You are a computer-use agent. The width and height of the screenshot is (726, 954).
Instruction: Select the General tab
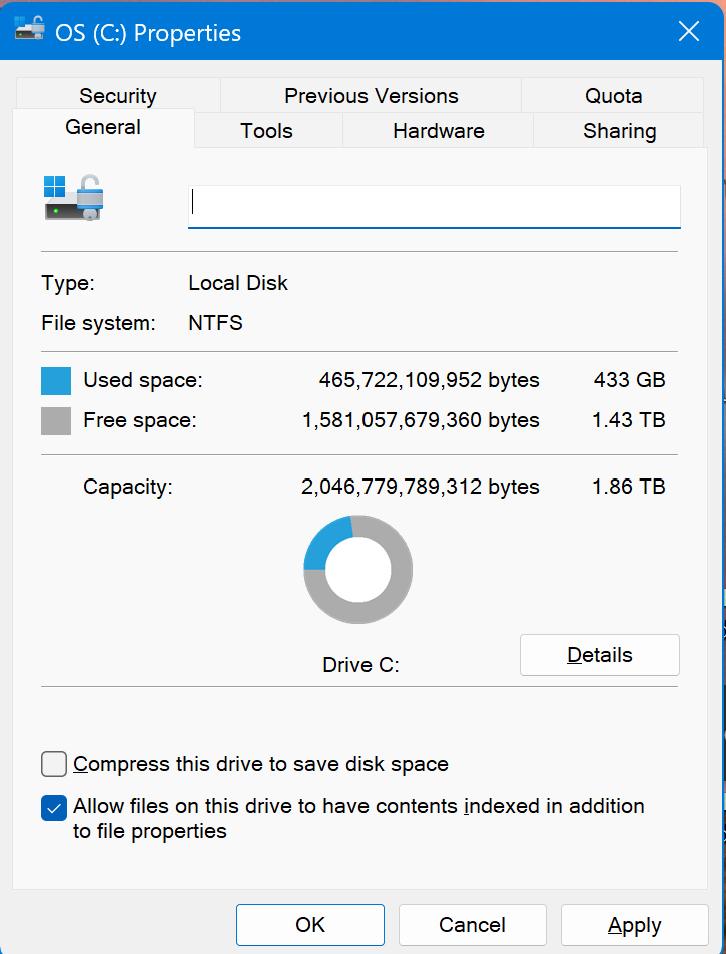(x=103, y=127)
